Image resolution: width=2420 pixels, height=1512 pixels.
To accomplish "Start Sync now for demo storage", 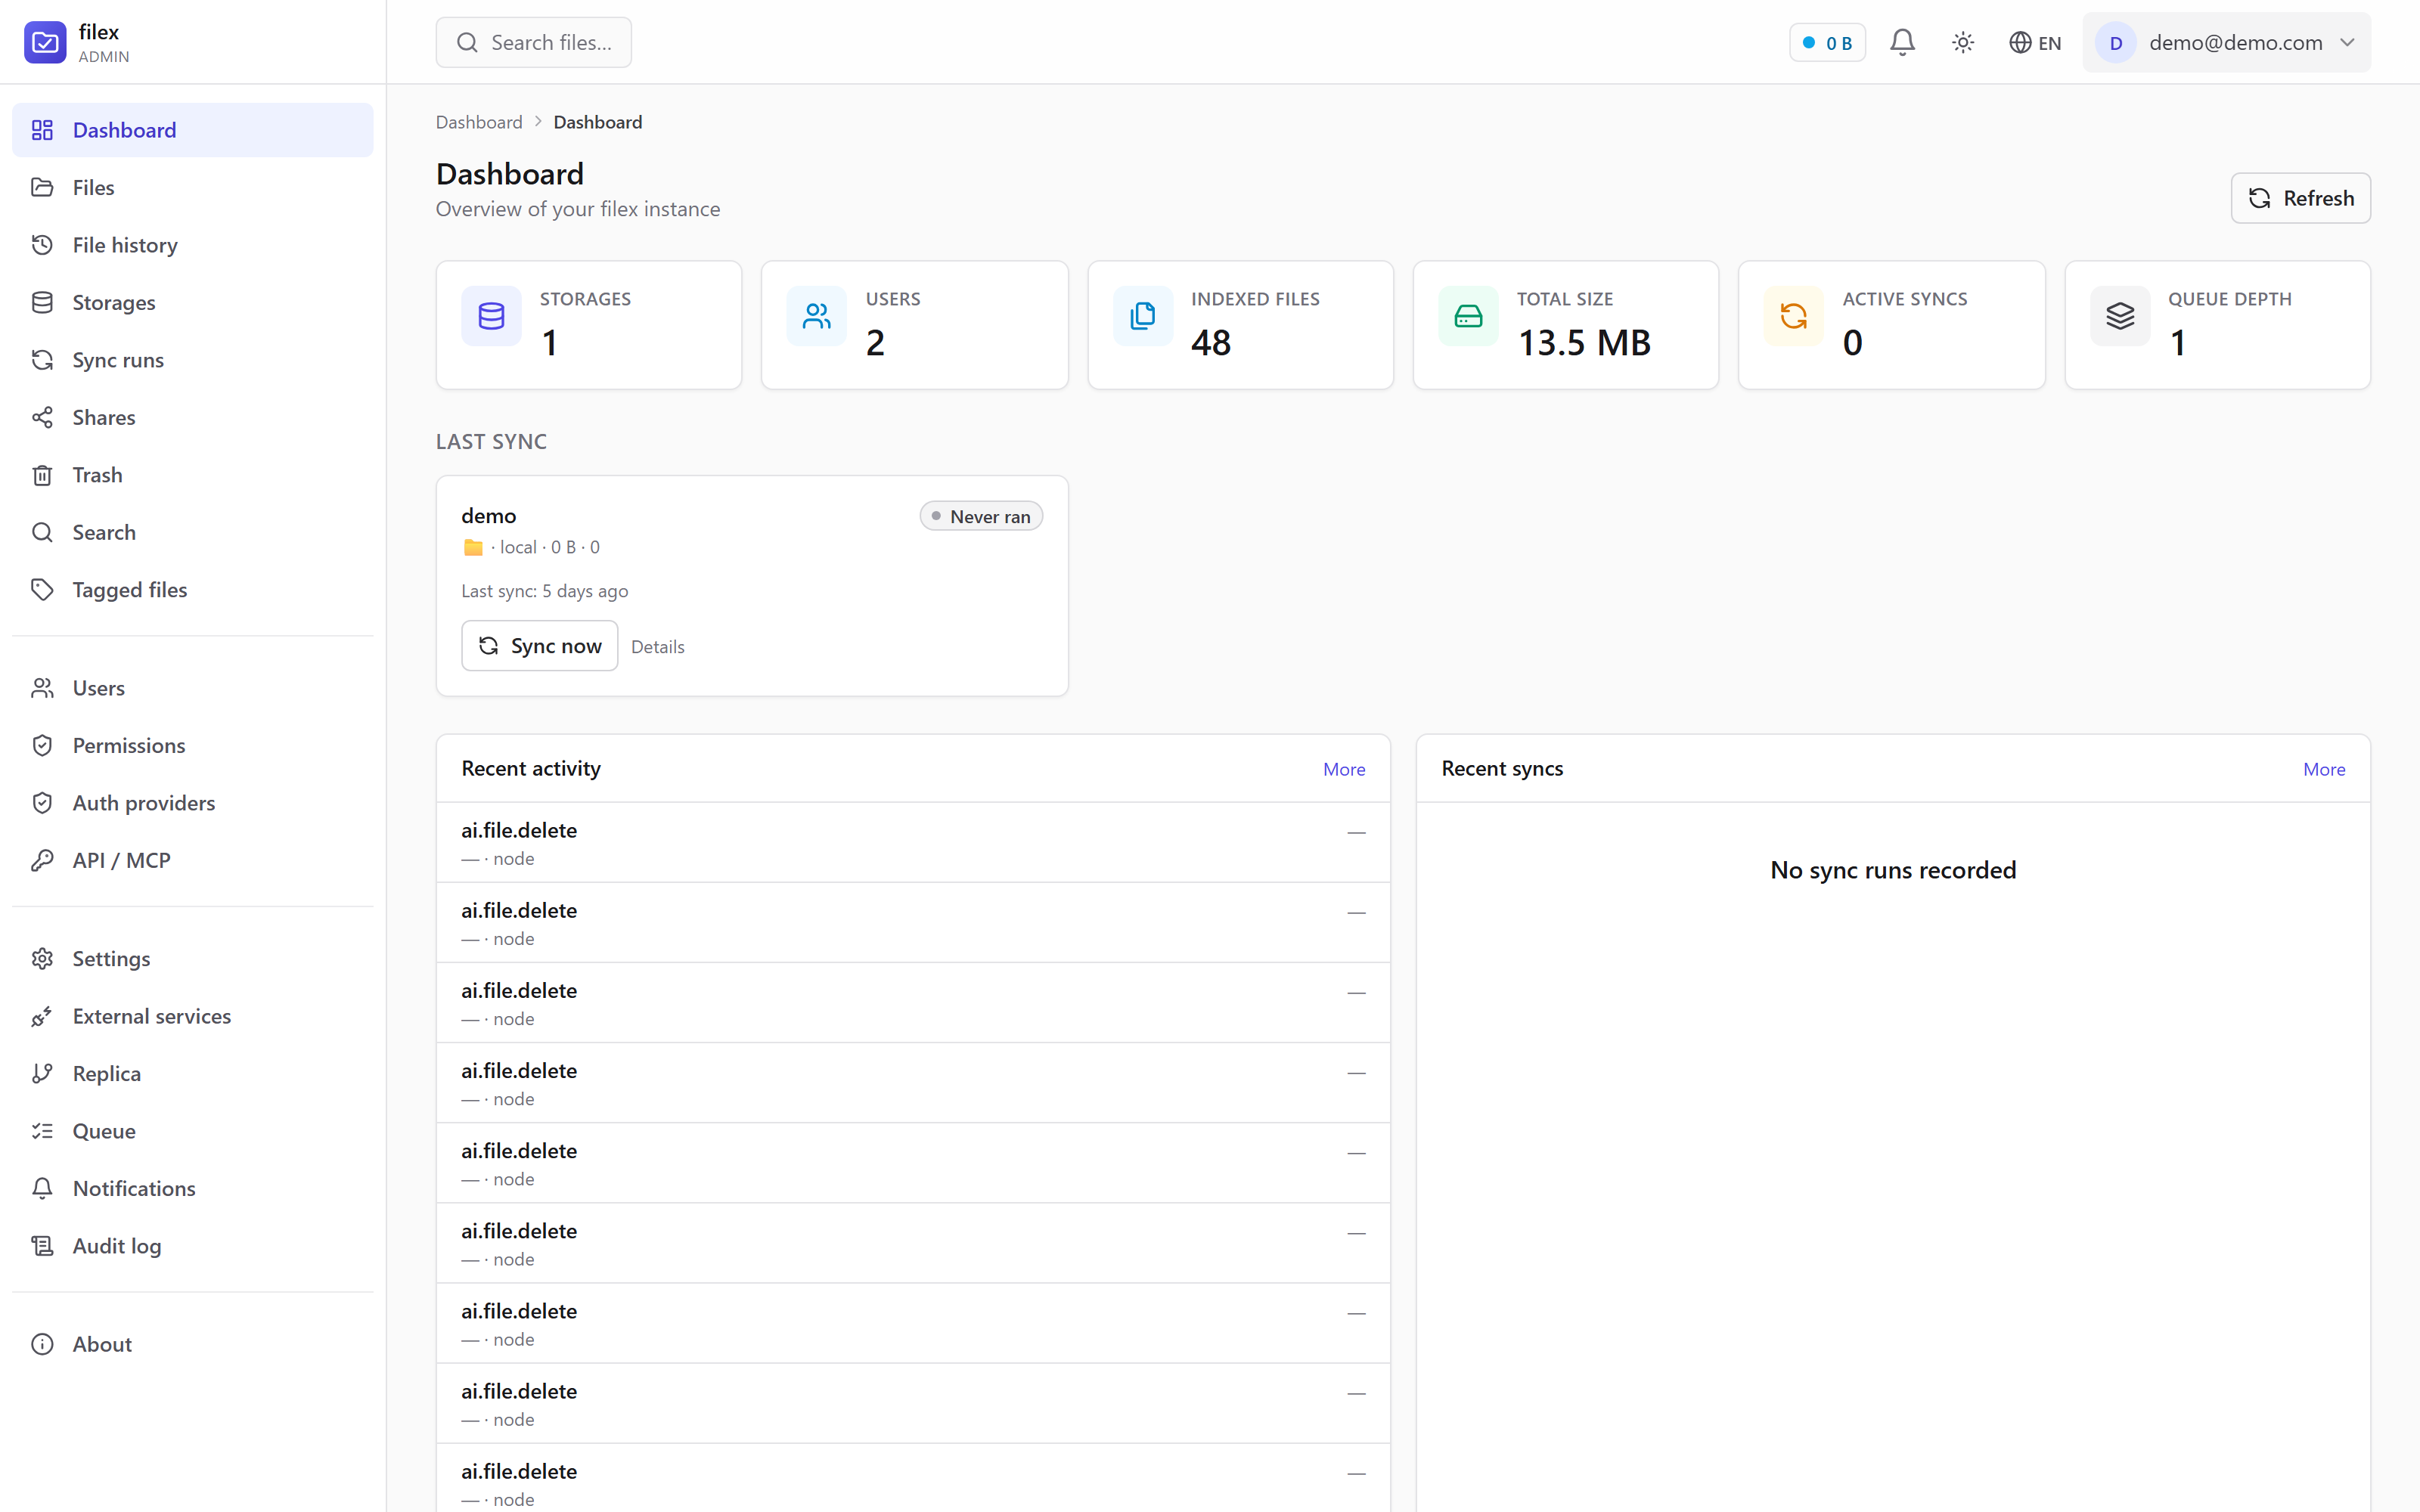I will coord(539,646).
